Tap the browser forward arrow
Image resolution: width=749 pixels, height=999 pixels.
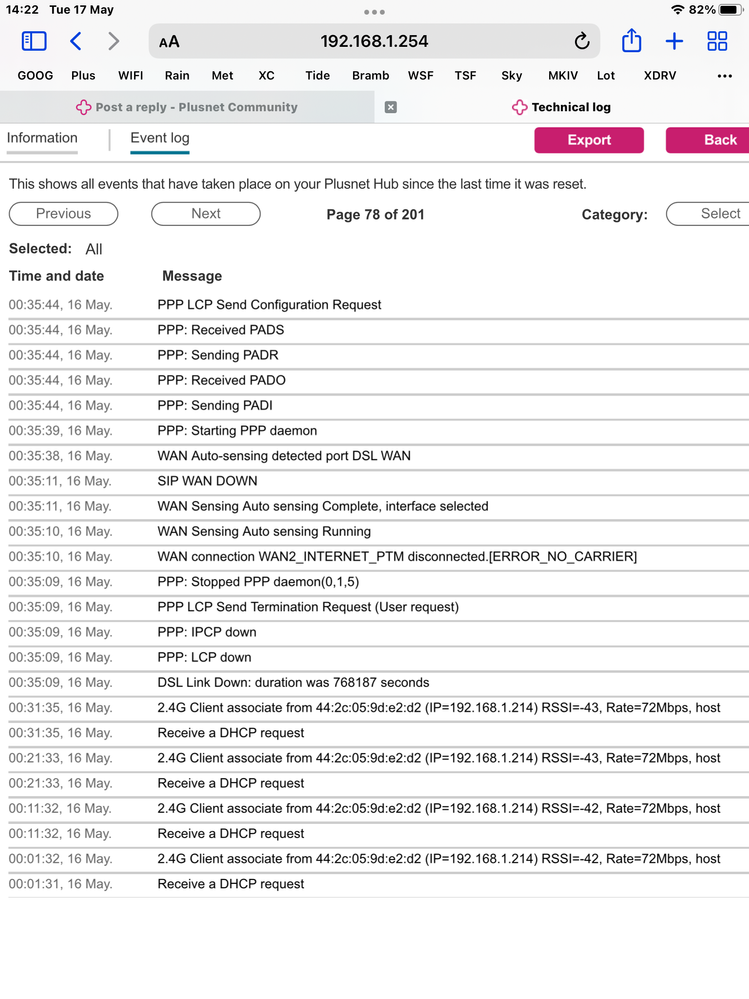[113, 41]
